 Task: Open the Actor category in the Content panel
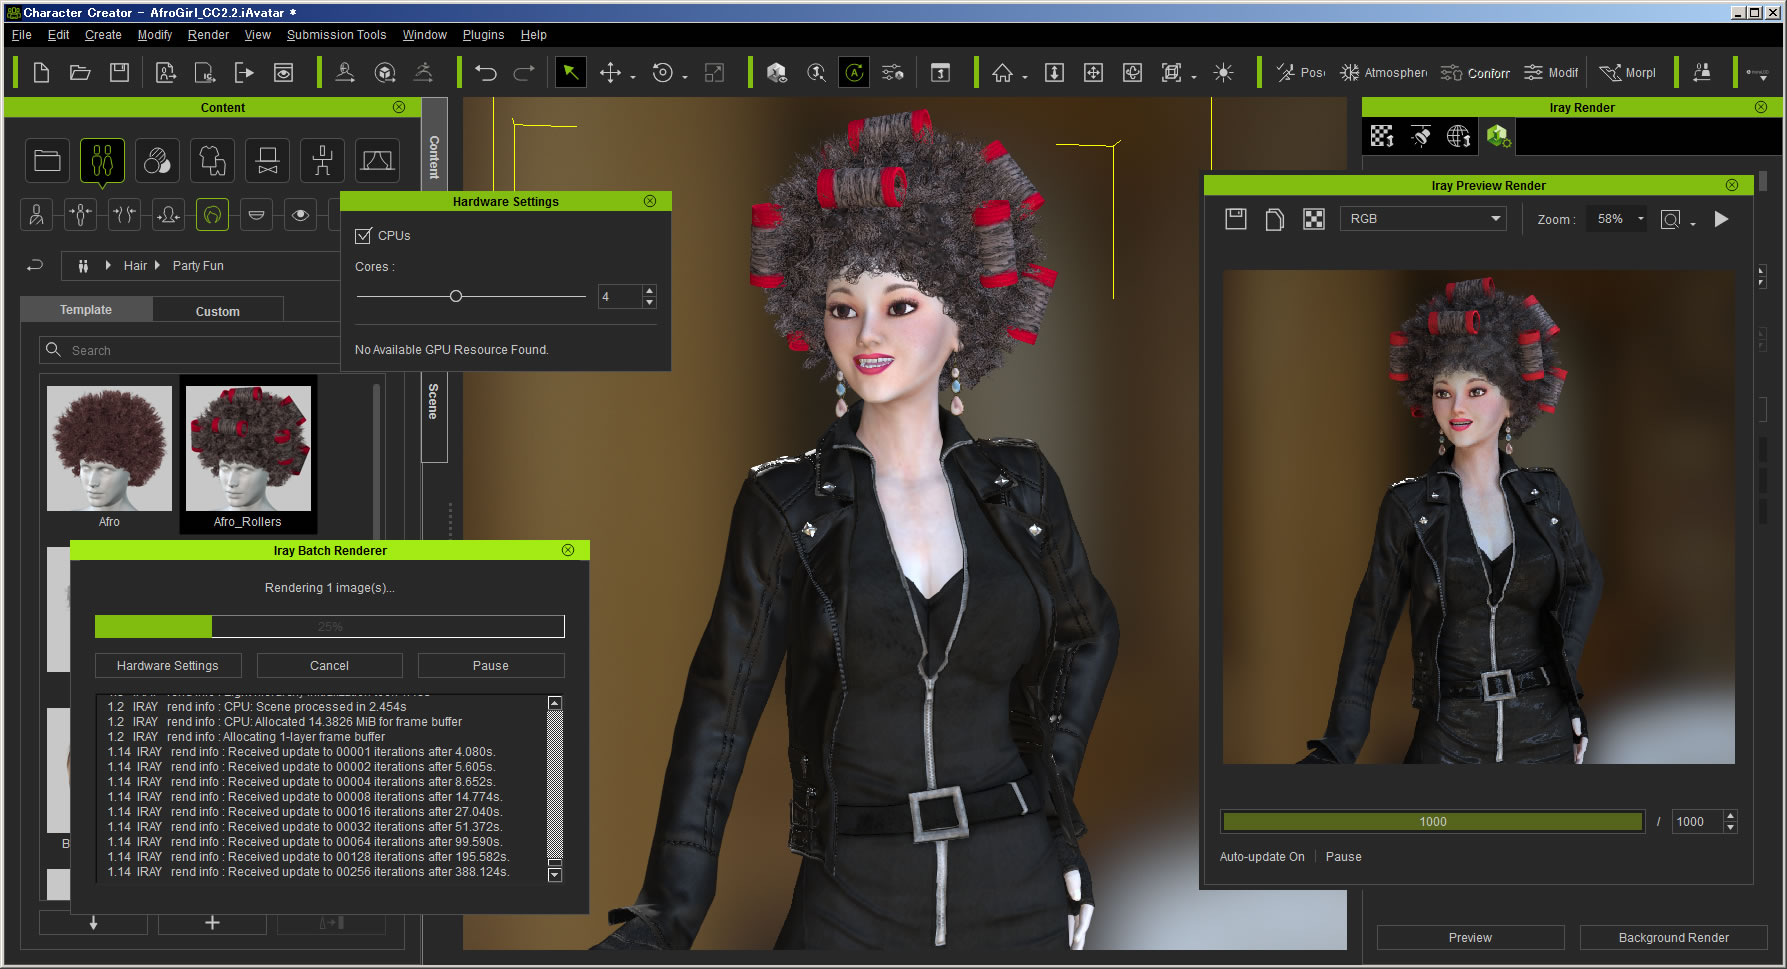coord(102,160)
